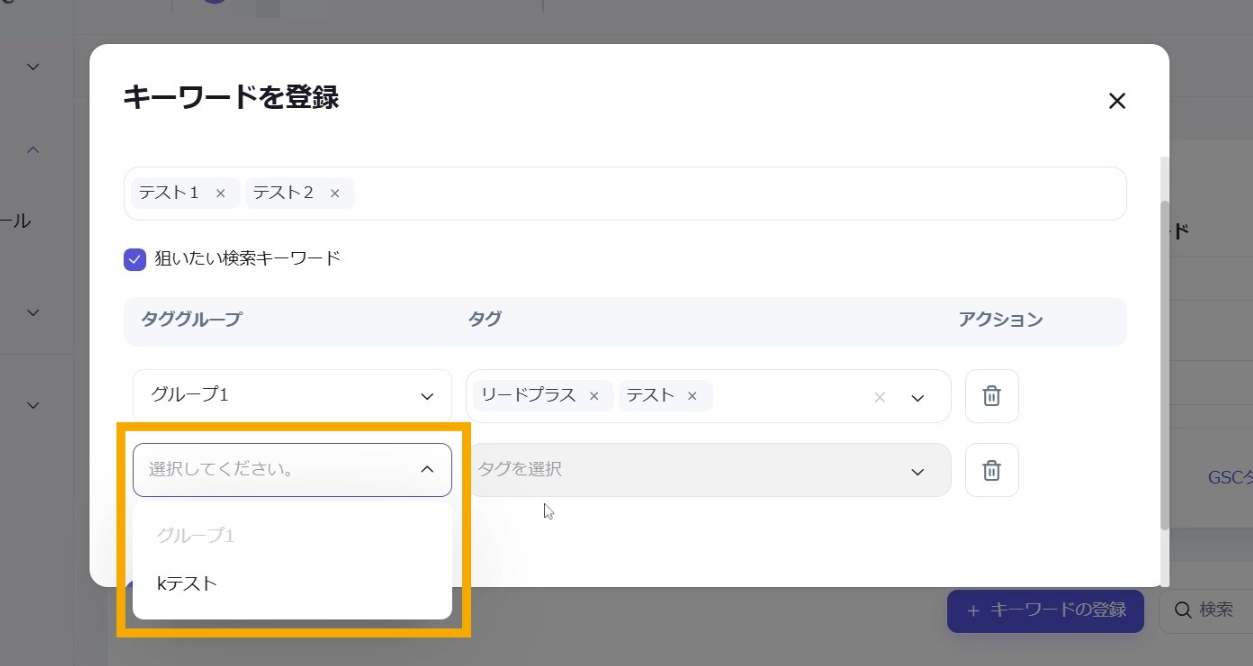Screen dimensions: 1253x666
Task: Collapse the expanded left sidebar section
Action: click(x=33, y=150)
